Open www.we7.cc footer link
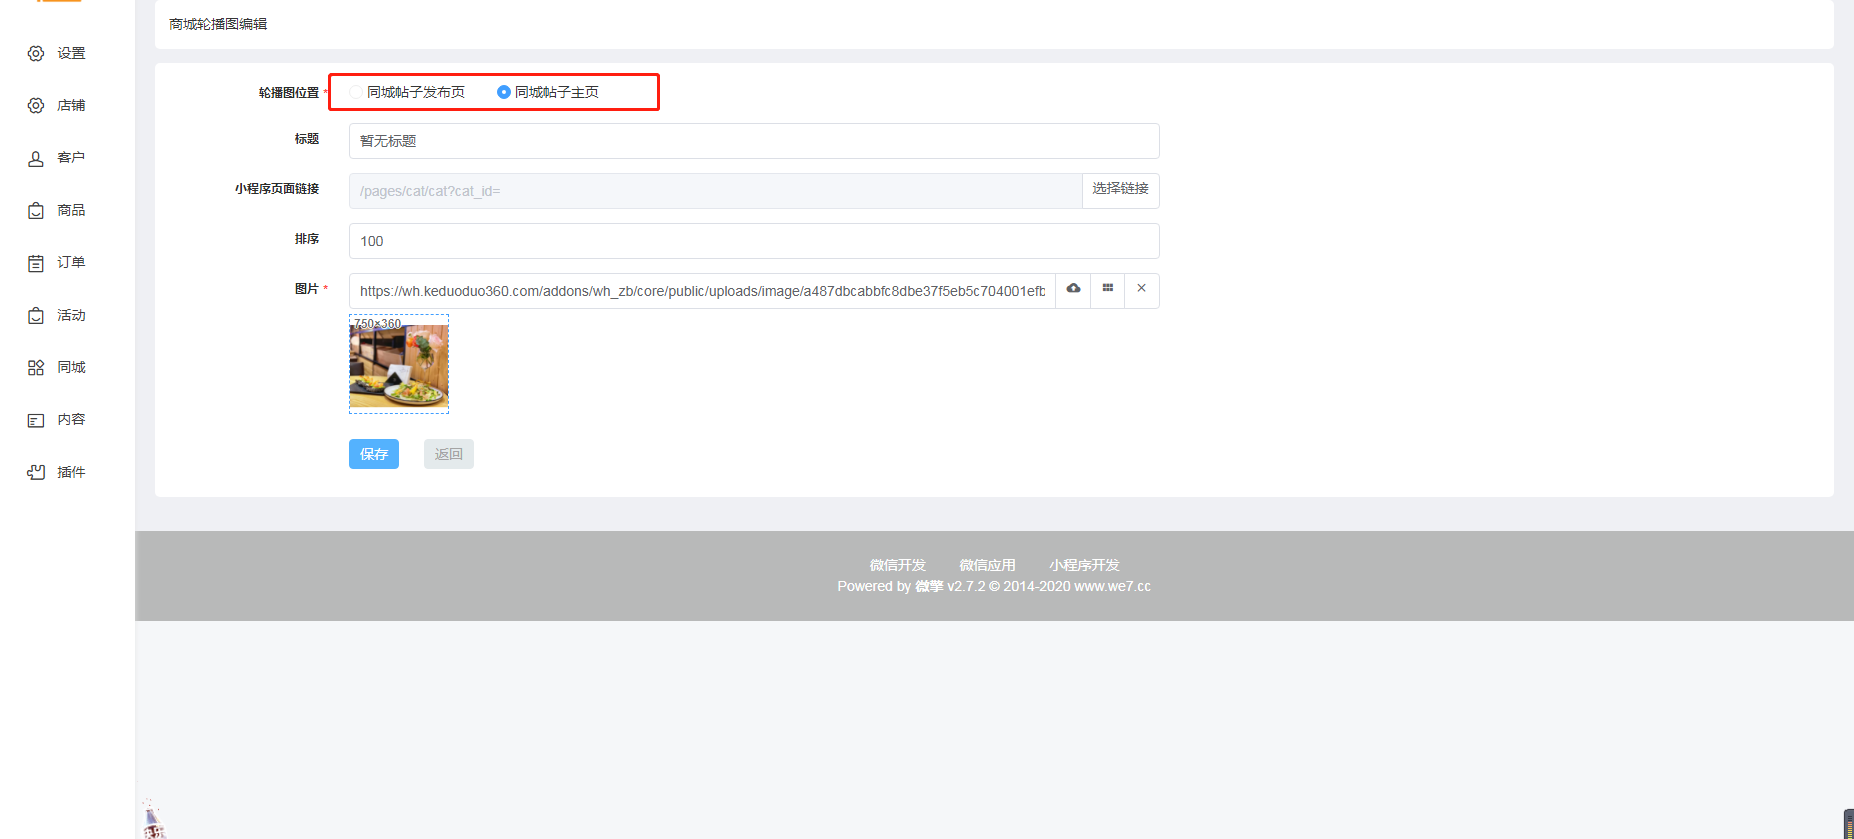The image size is (1854, 839). click(x=1112, y=586)
